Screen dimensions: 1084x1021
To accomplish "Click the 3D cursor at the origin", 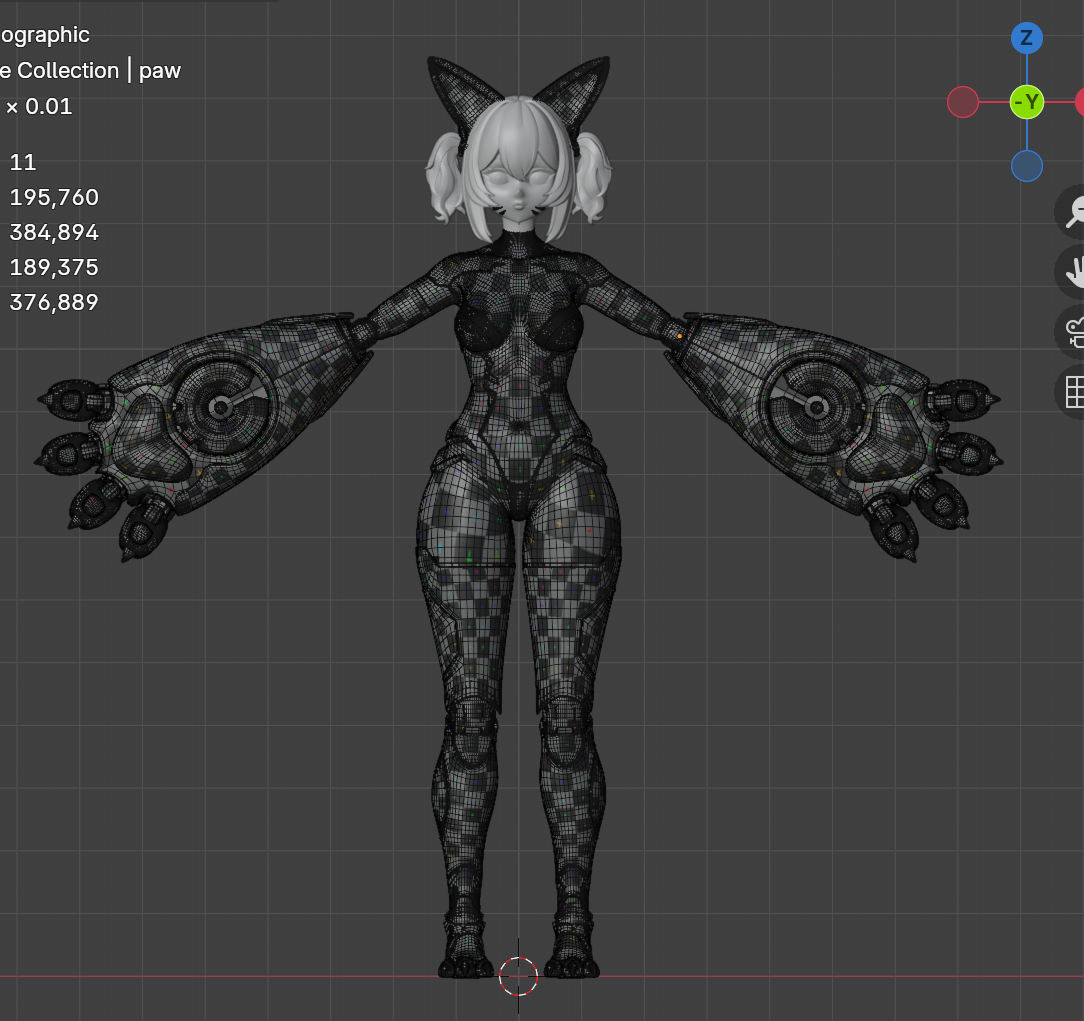I will pyautogui.click(x=518, y=976).
